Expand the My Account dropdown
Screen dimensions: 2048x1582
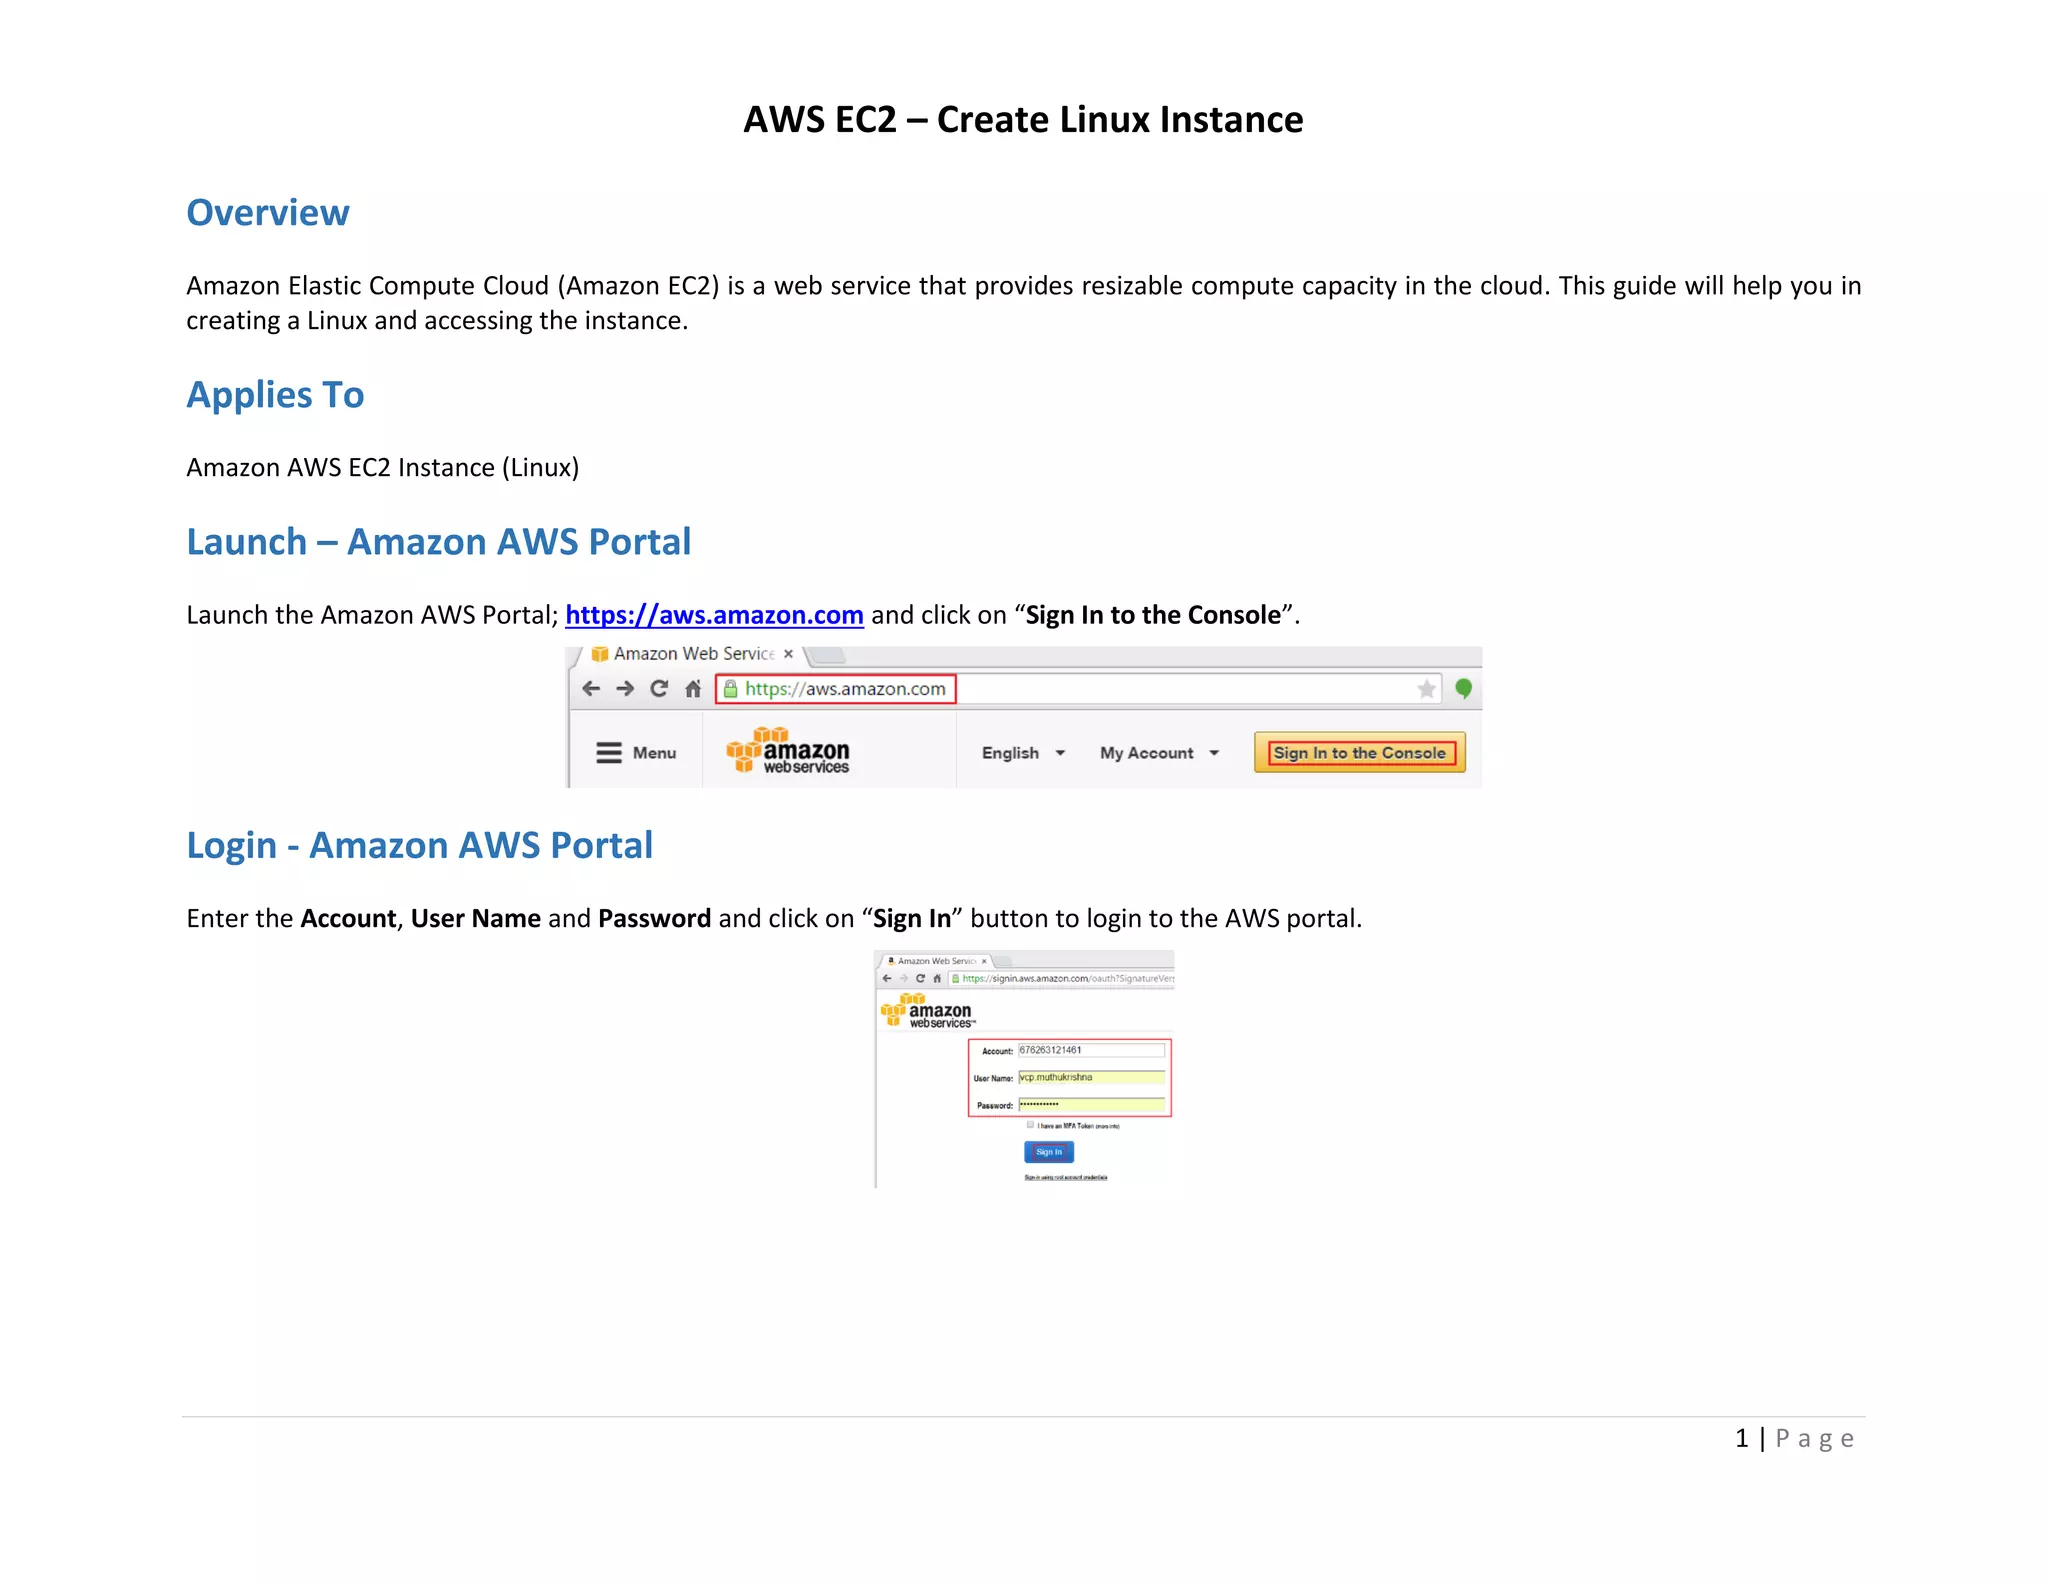click(x=1159, y=753)
